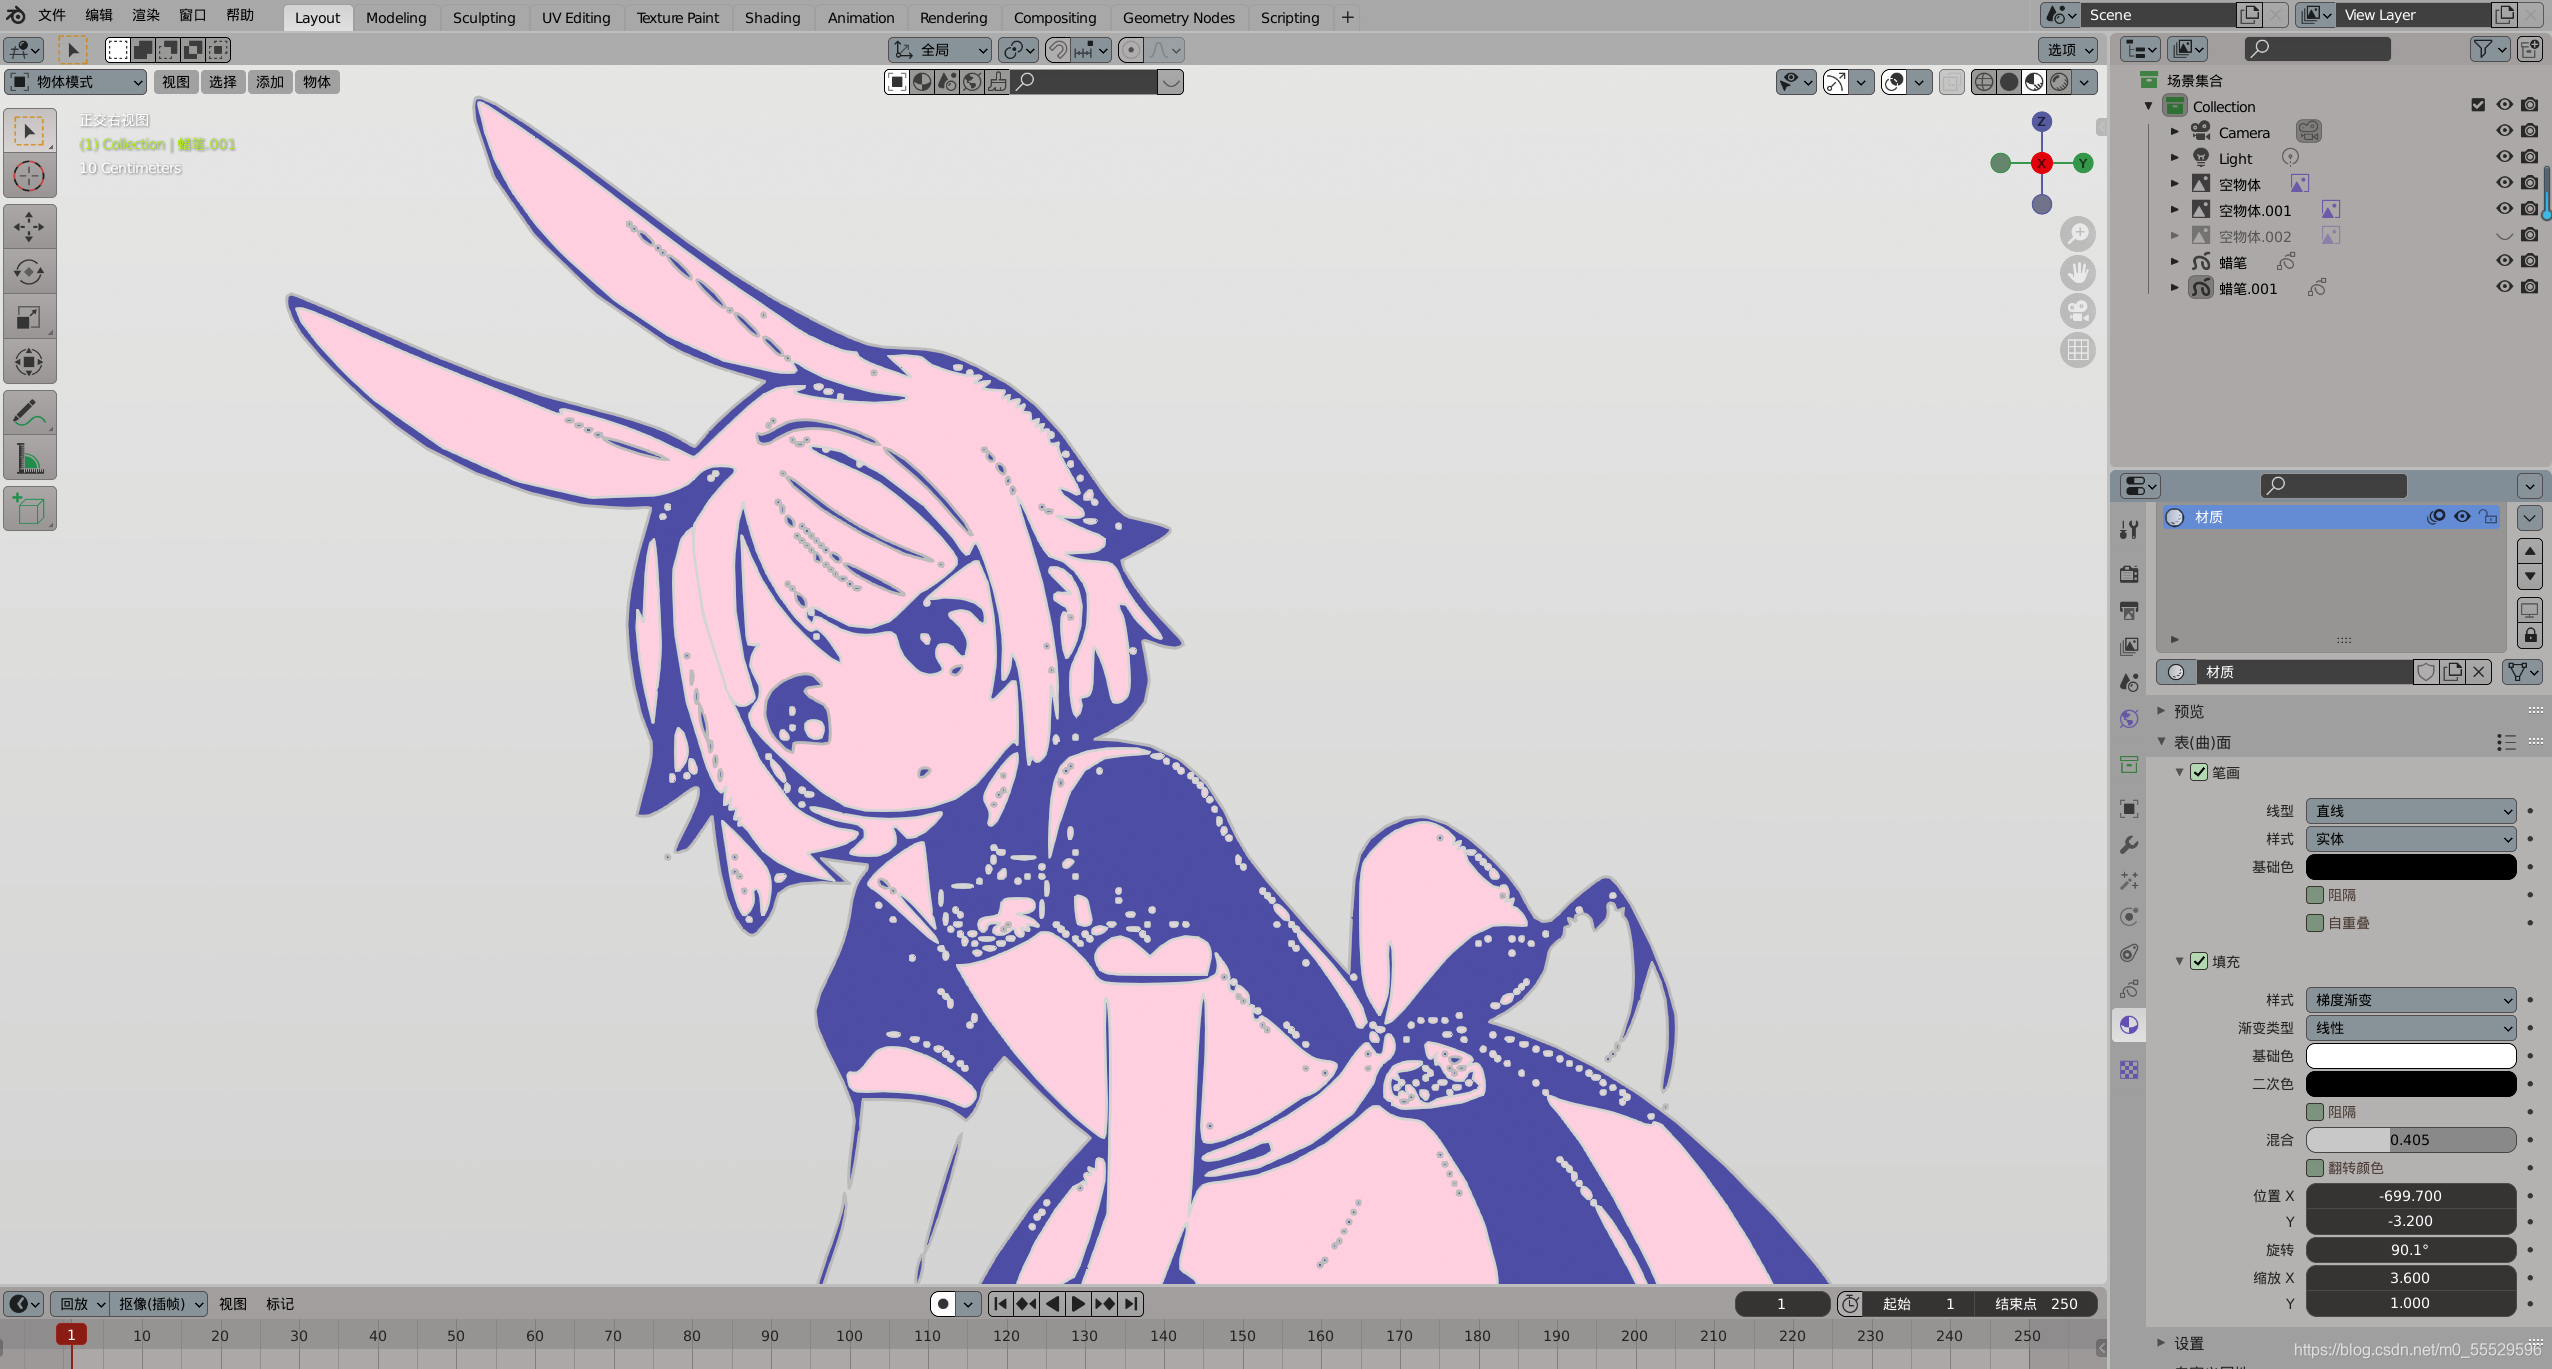Open the 添加 add menu
Image resolution: width=2552 pixels, height=1369 pixels.
pos(269,82)
